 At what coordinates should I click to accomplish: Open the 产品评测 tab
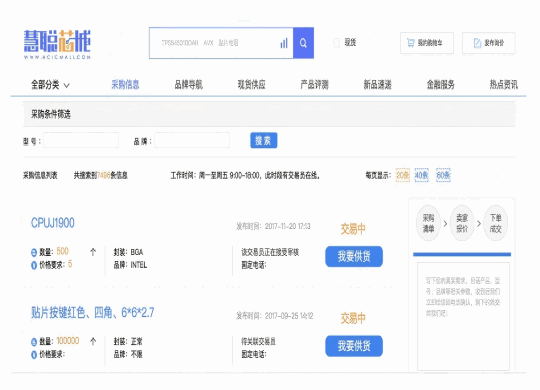pos(314,85)
